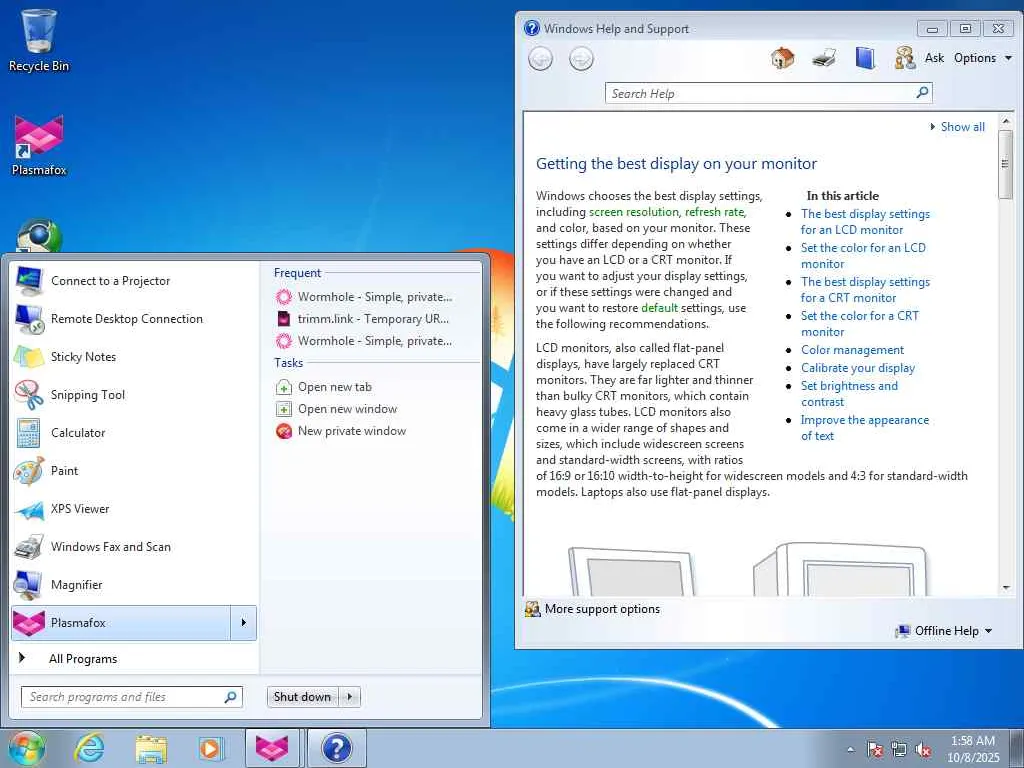Open Calculator from Start menu
The image size is (1024, 768).
(x=134, y=432)
